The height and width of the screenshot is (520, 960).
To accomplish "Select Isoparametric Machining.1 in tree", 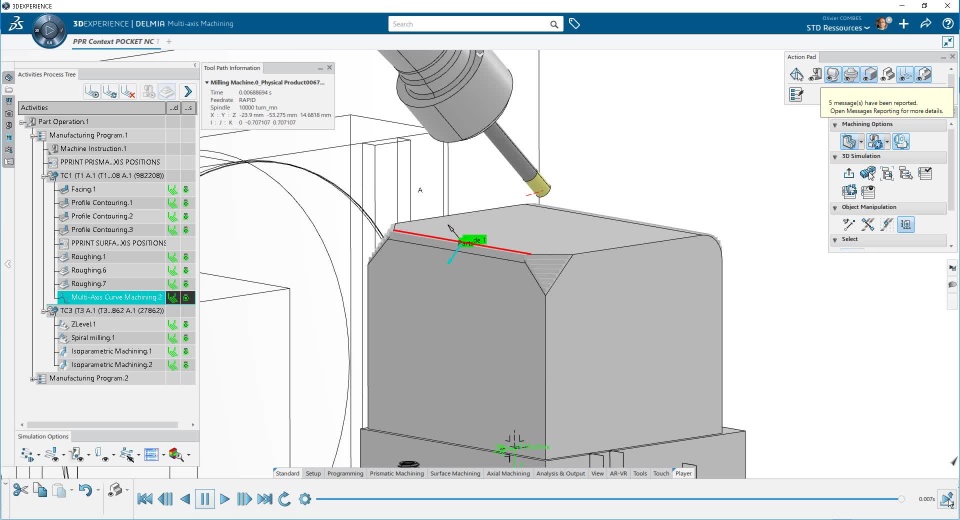I will (x=111, y=352).
